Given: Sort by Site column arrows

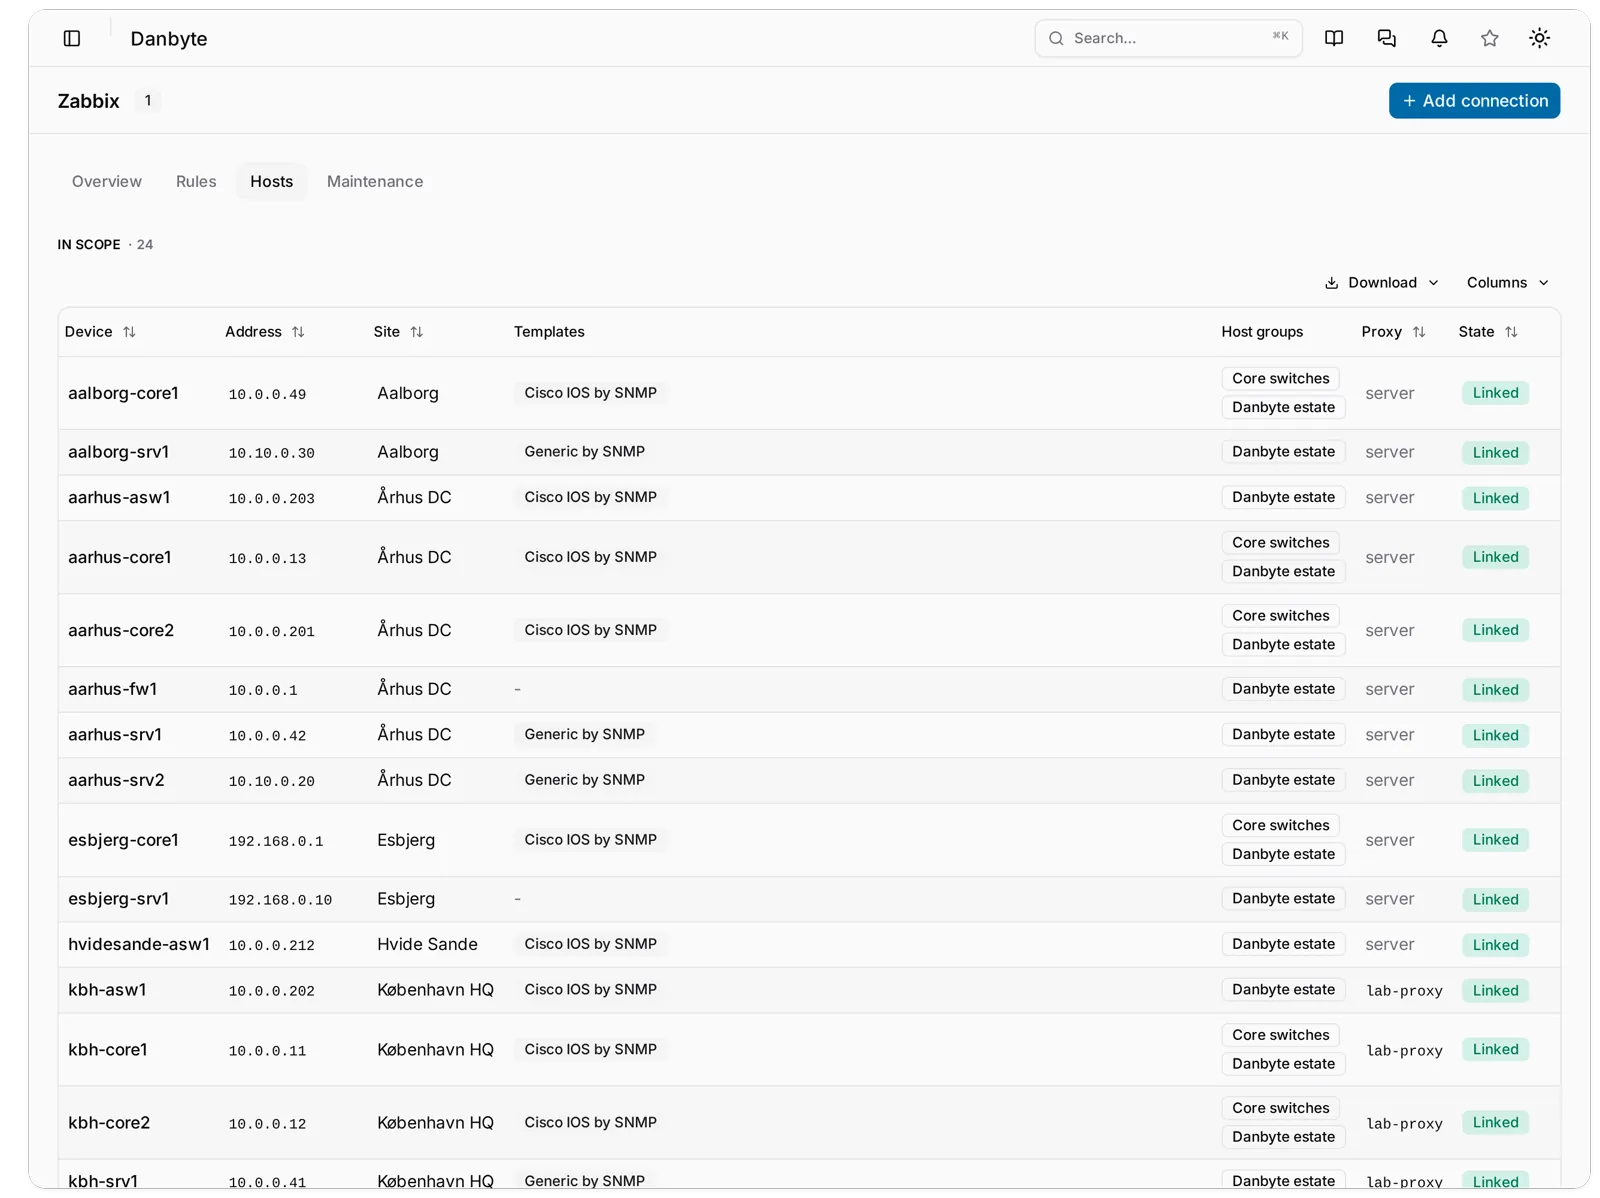Looking at the screenshot, I should [x=417, y=332].
